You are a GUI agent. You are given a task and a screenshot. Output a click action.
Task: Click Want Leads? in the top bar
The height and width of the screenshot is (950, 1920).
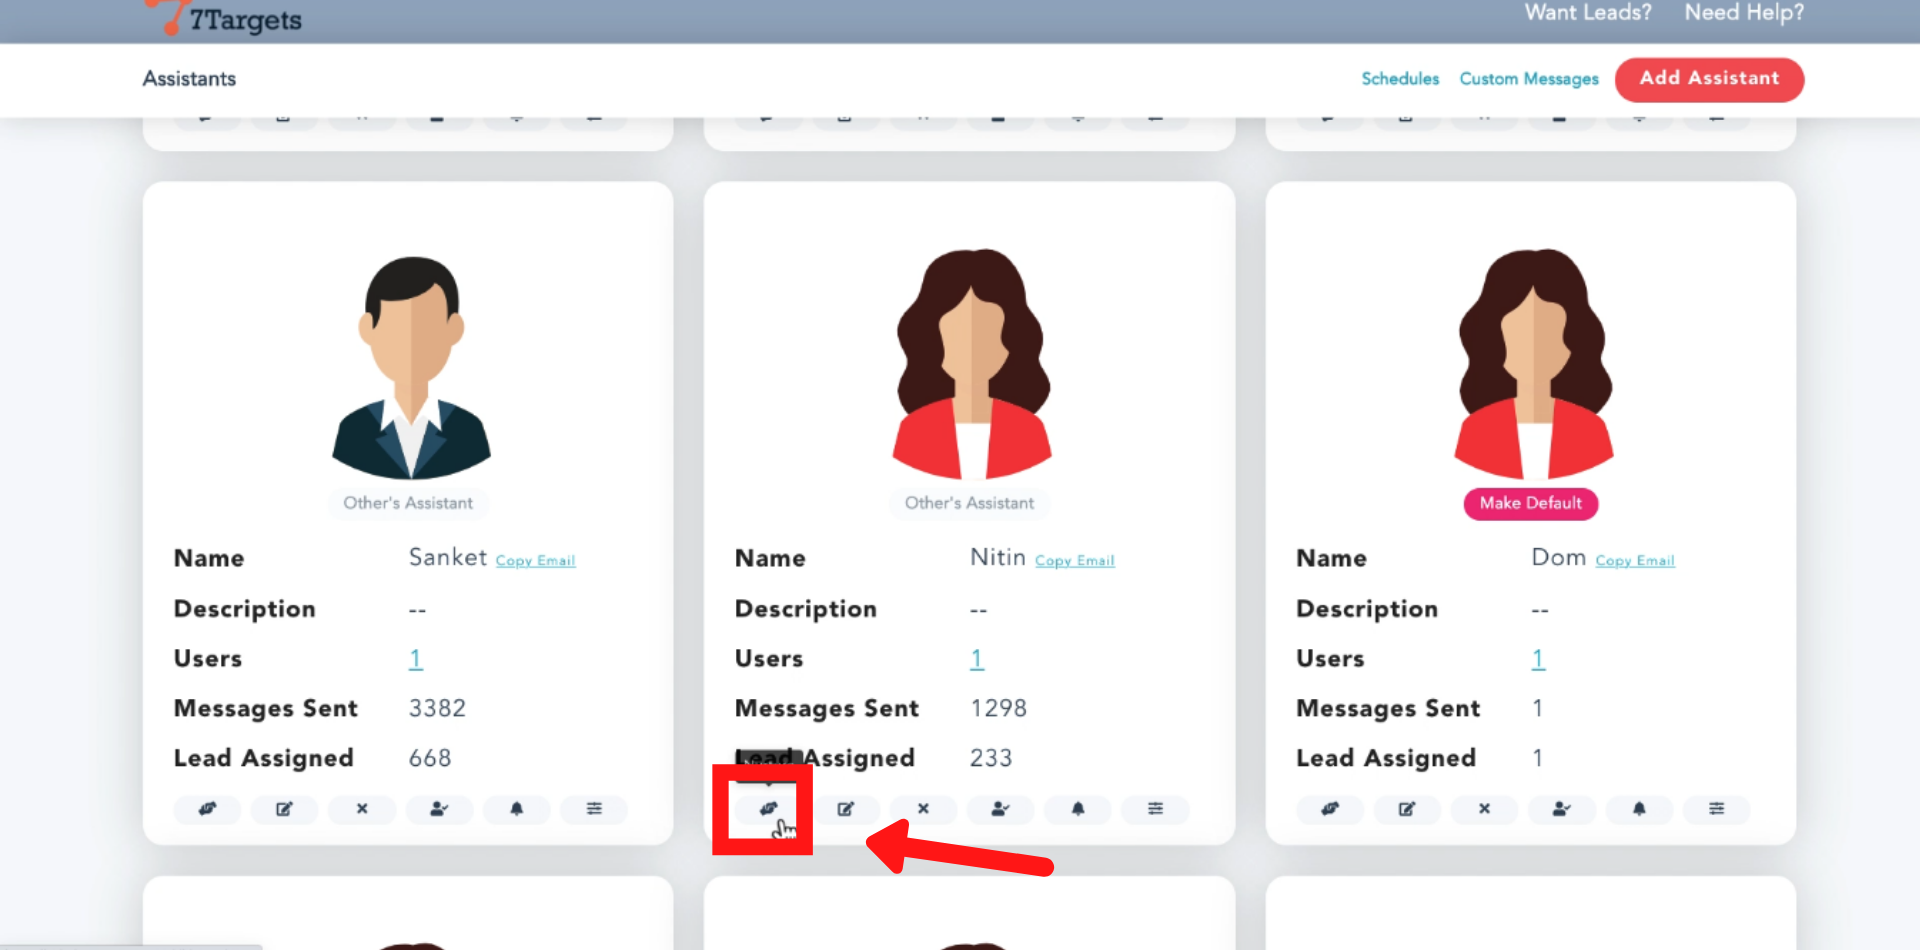coord(1588,13)
